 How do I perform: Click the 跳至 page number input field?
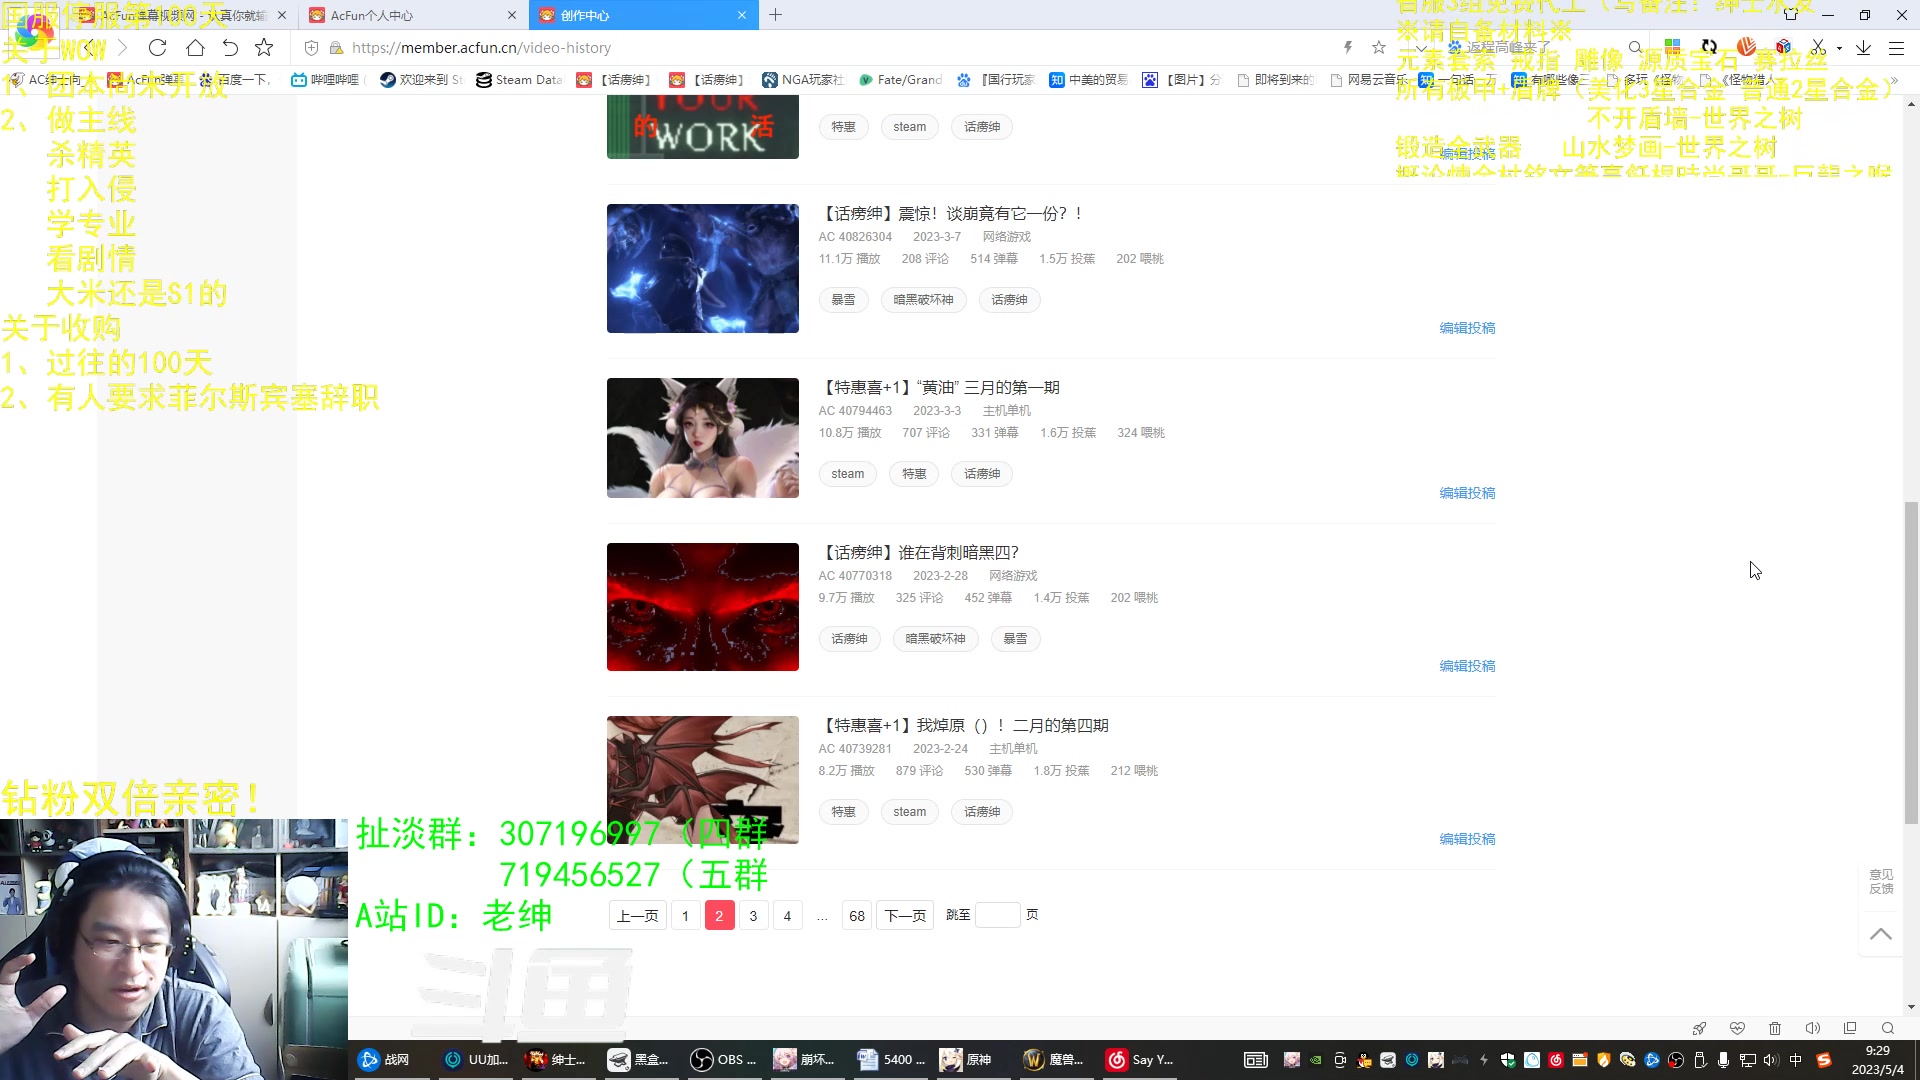997,915
